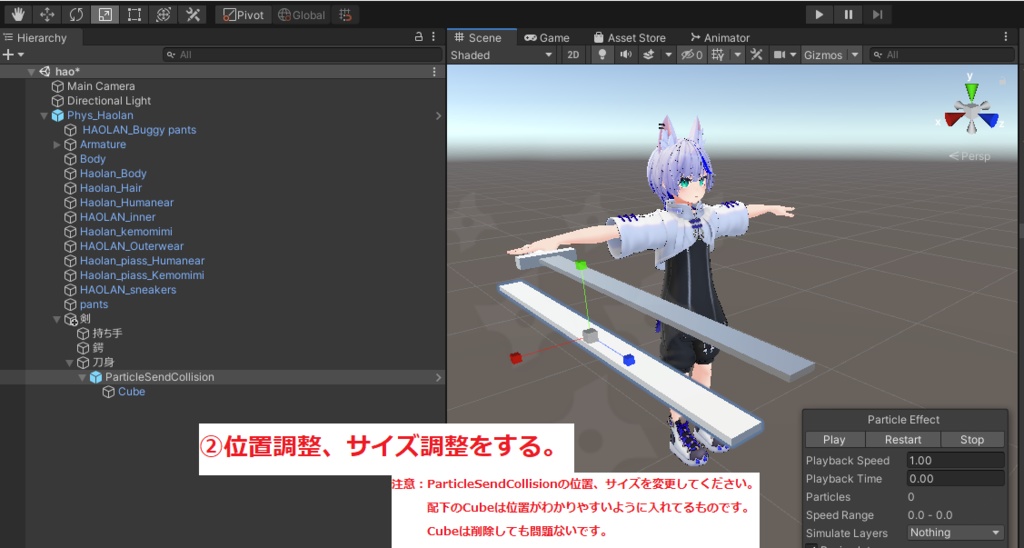Screen dimensions: 1024x548
Task: Expand the Armature node
Action: (x=57, y=144)
